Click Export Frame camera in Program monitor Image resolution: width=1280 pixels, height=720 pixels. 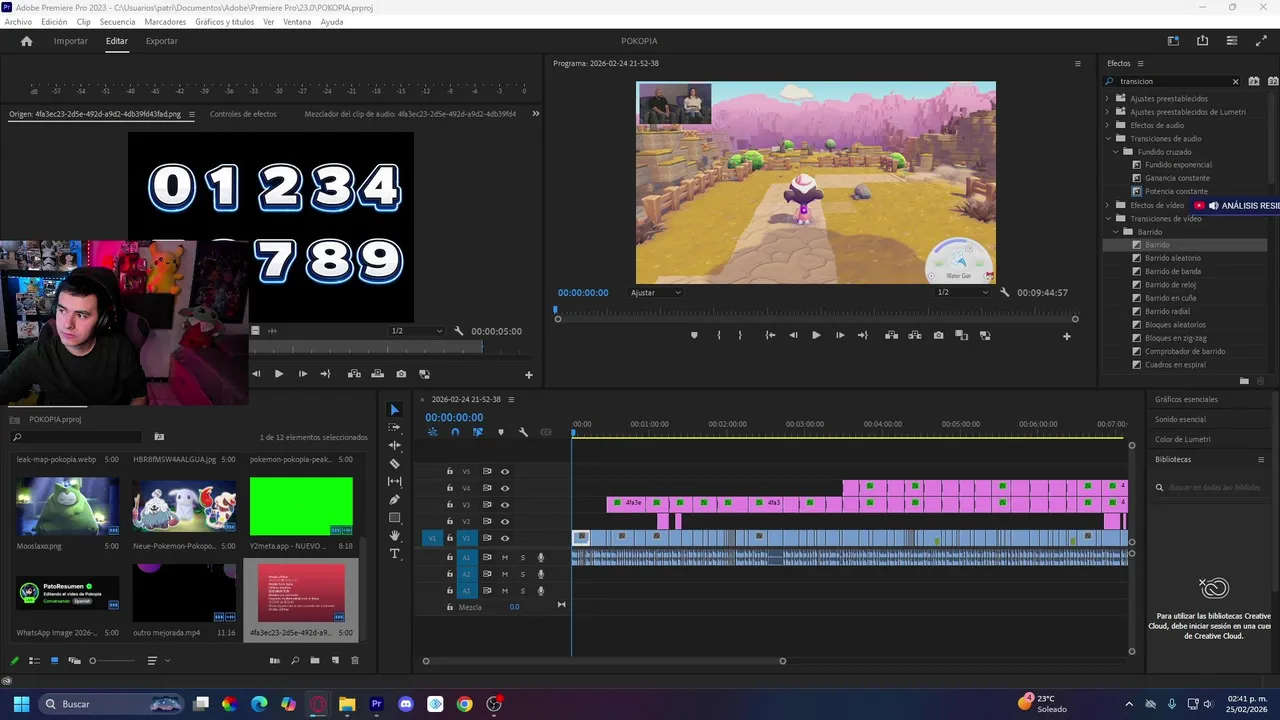938,335
